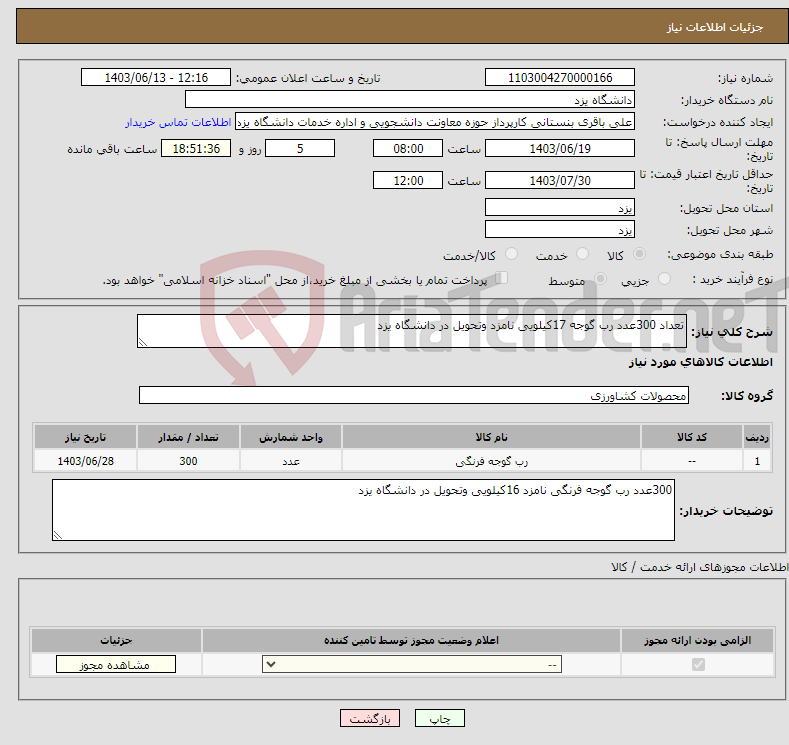Viewport: 789px width, 745px height.
Task: Click the resize handle of توضیحات خریدار box
Action: click(58, 535)
